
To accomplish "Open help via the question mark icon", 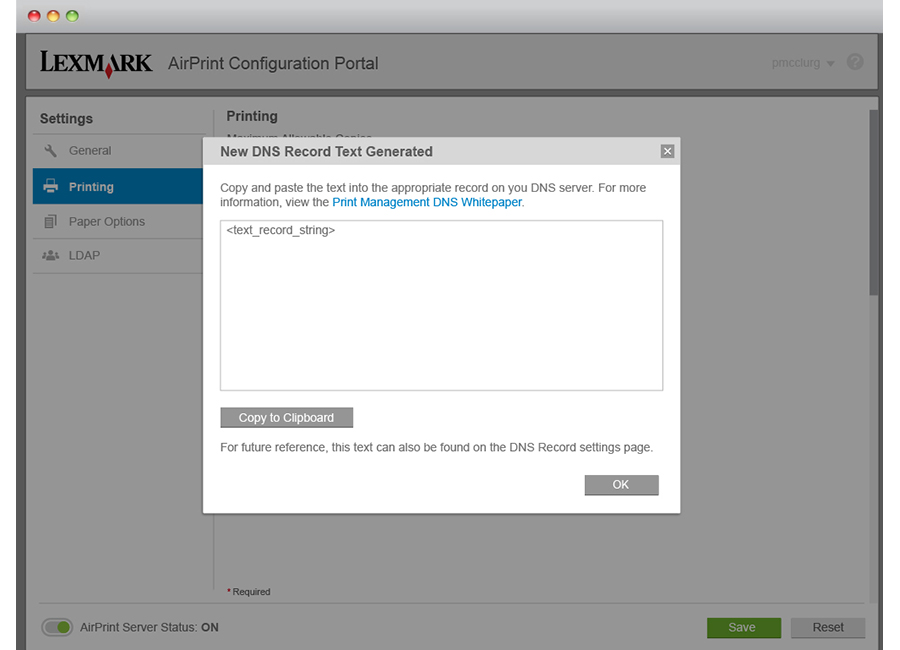I will pyautogui.click(x=855, y=62).
